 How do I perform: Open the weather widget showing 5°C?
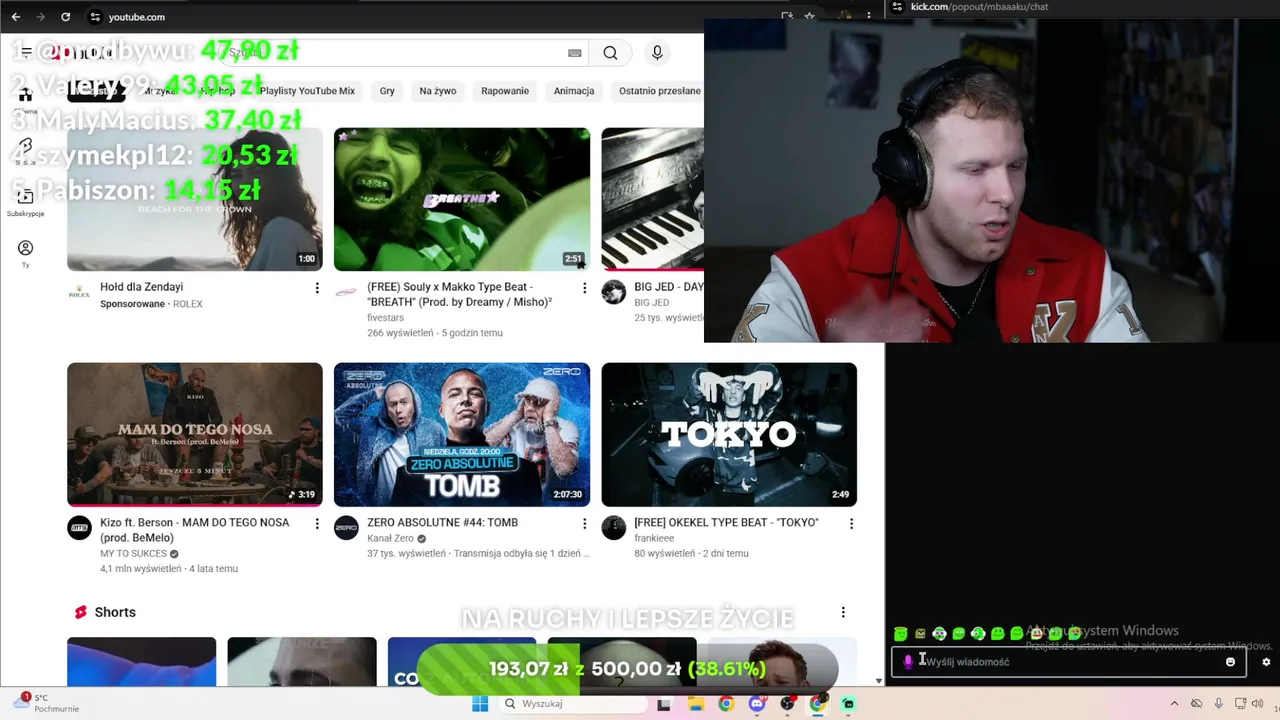coord(45,703)
